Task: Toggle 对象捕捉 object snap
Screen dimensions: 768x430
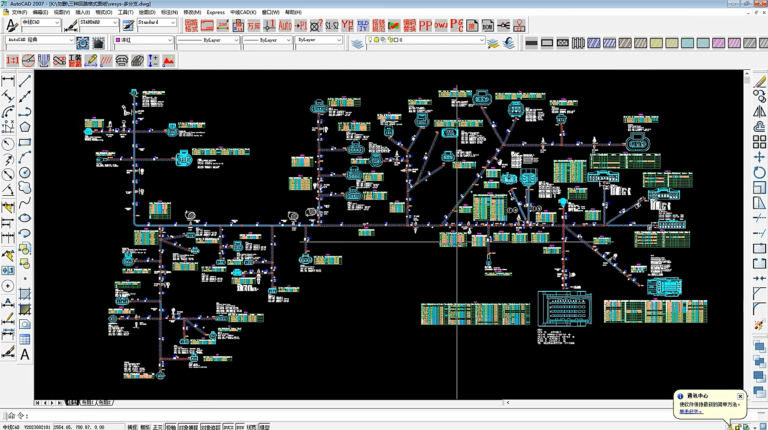Action: pos(188,427)
